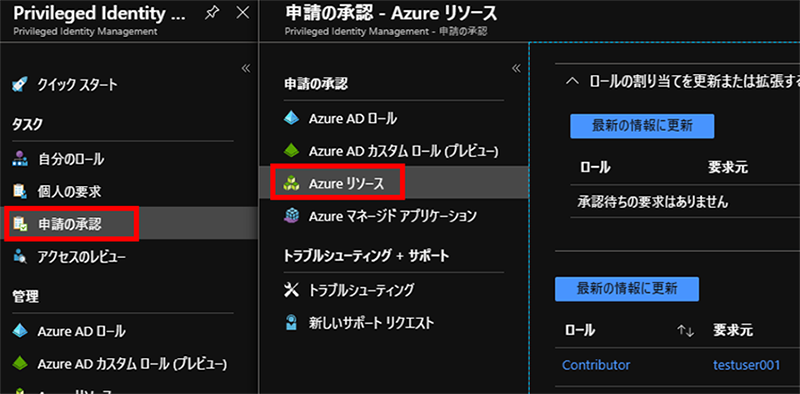Screen dimensions: 800x394
Task: Close the Privileged Identity Management blade
Action: click(x=243, y=14)
